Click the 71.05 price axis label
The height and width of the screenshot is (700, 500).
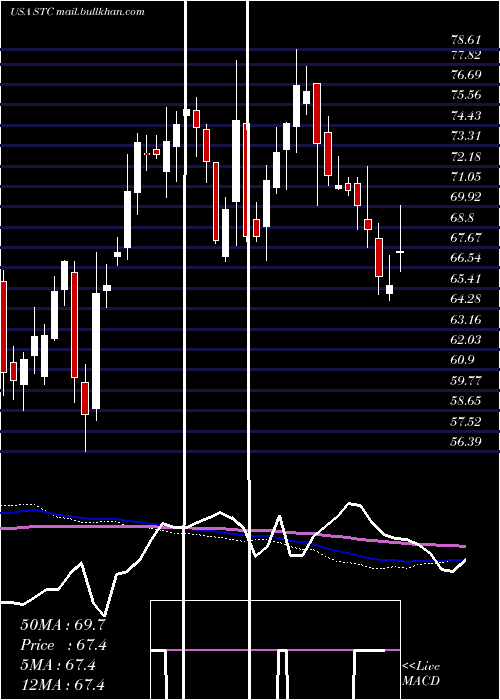466,177
